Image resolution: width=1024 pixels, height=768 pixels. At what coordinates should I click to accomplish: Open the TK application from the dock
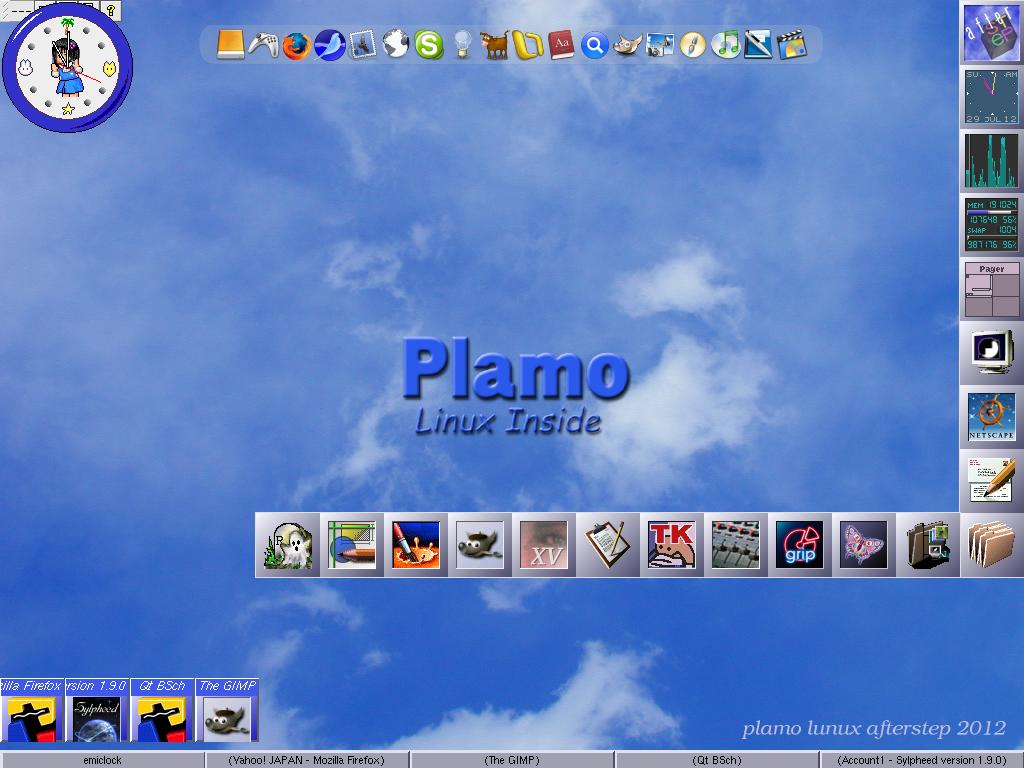[672, 545]
